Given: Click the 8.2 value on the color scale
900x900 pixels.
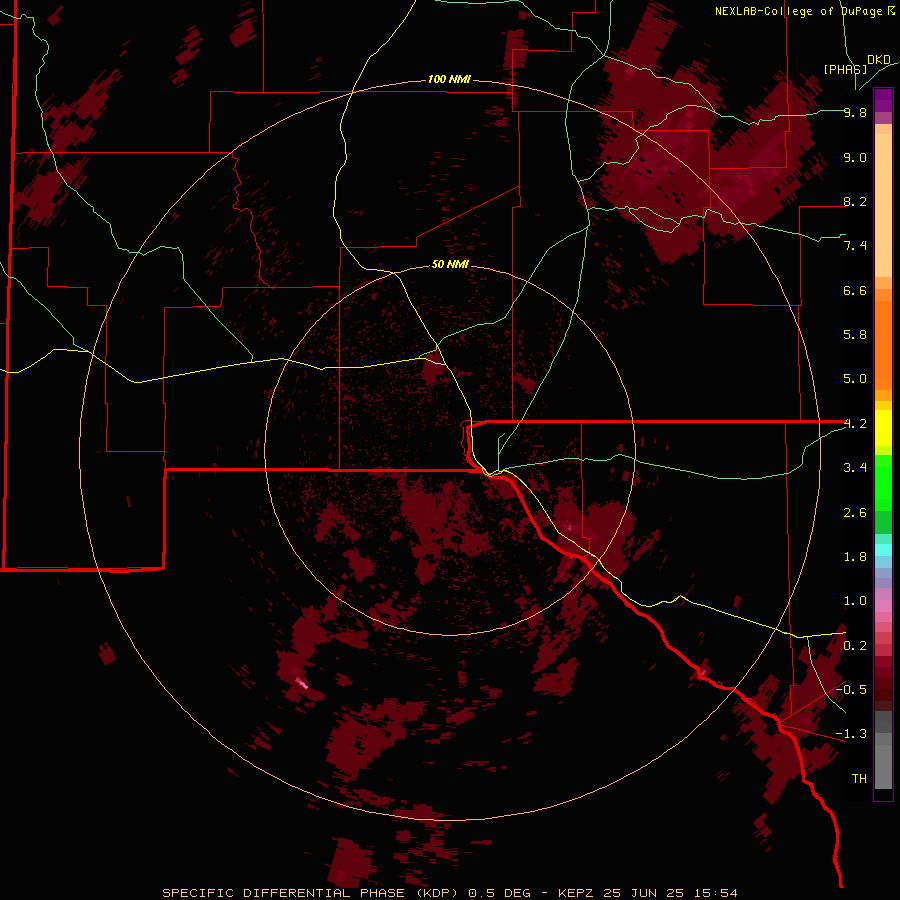Looking at the screenshot, I should pos(855,201).
